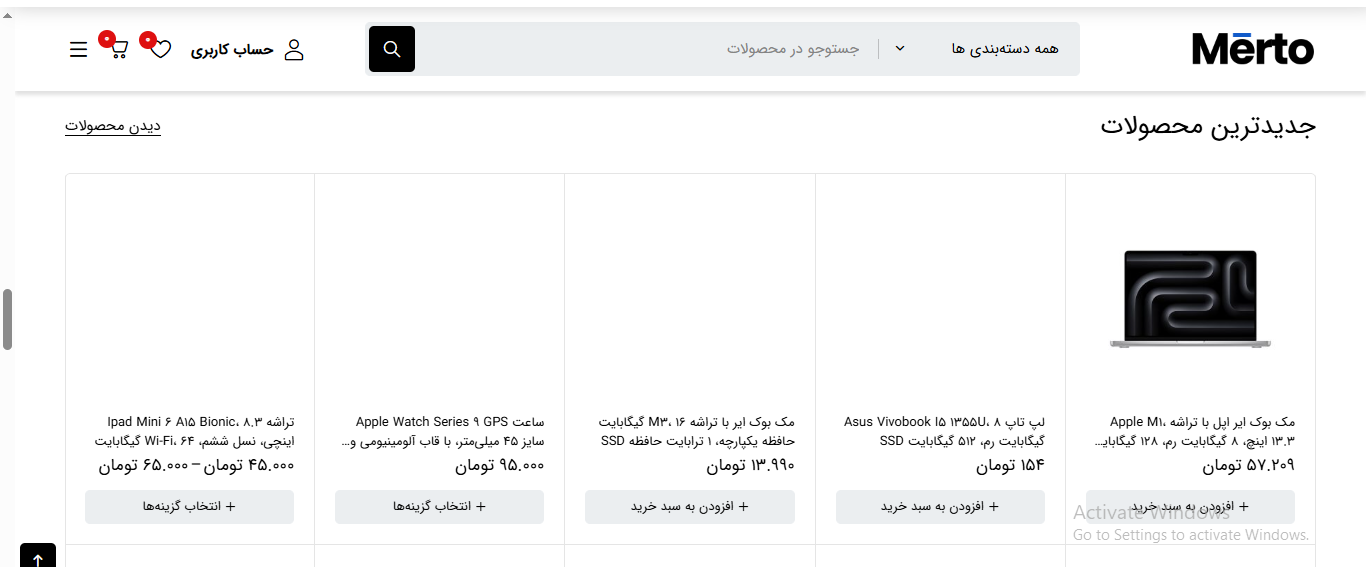Click the جدیدترین محصولات heading

(x=1208, y=126)
